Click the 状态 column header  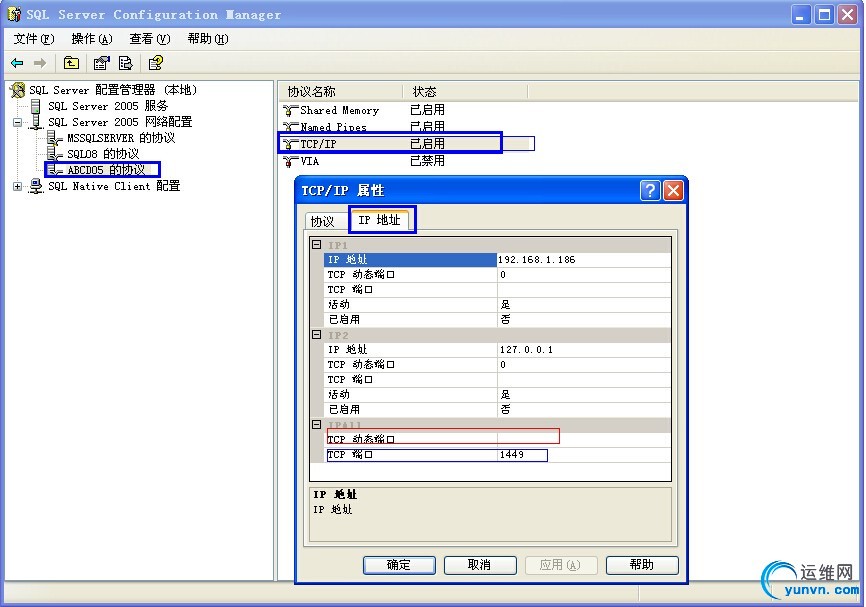pos(465,92)
